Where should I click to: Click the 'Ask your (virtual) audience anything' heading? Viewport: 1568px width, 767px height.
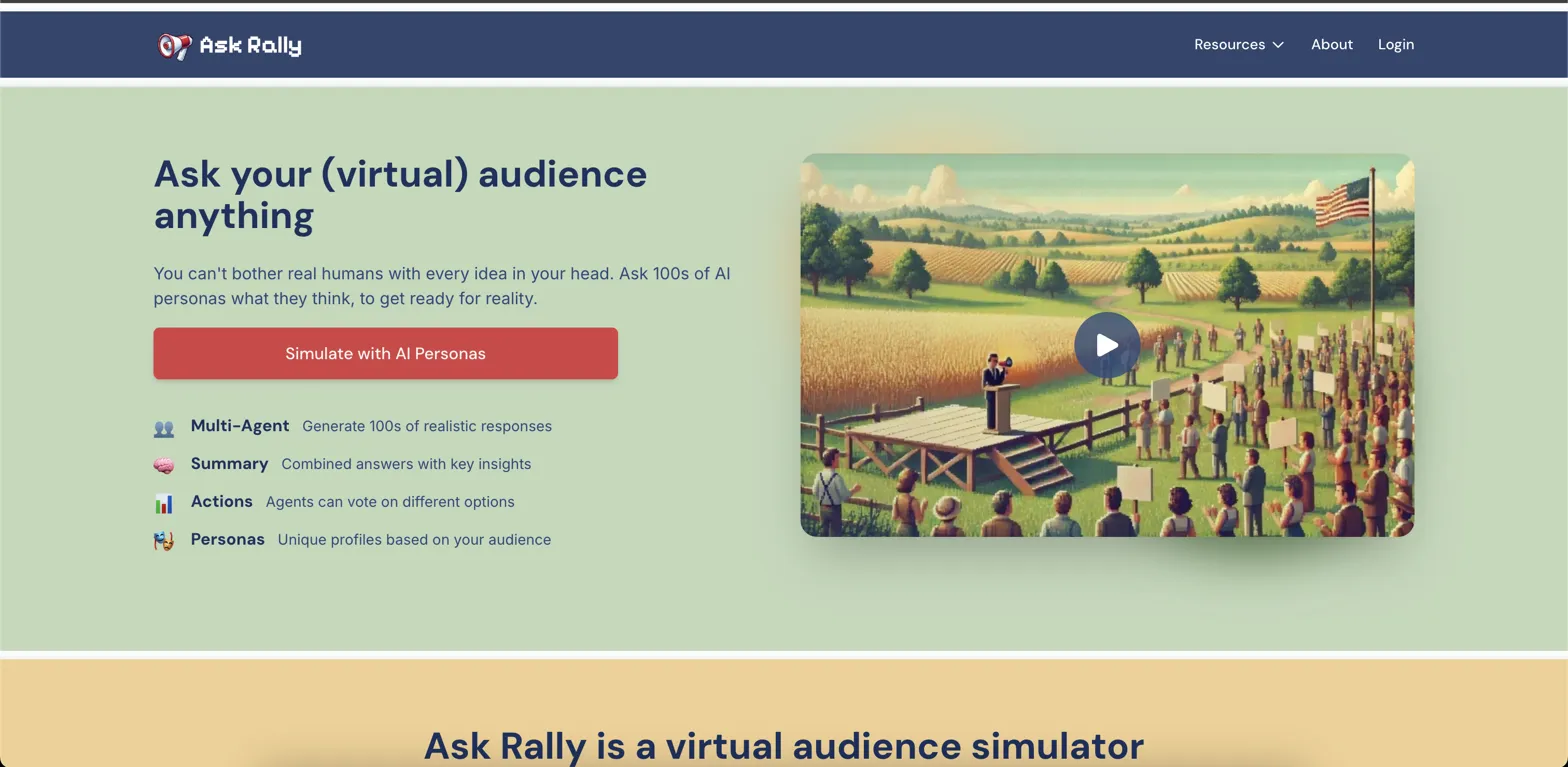point(400,194)
